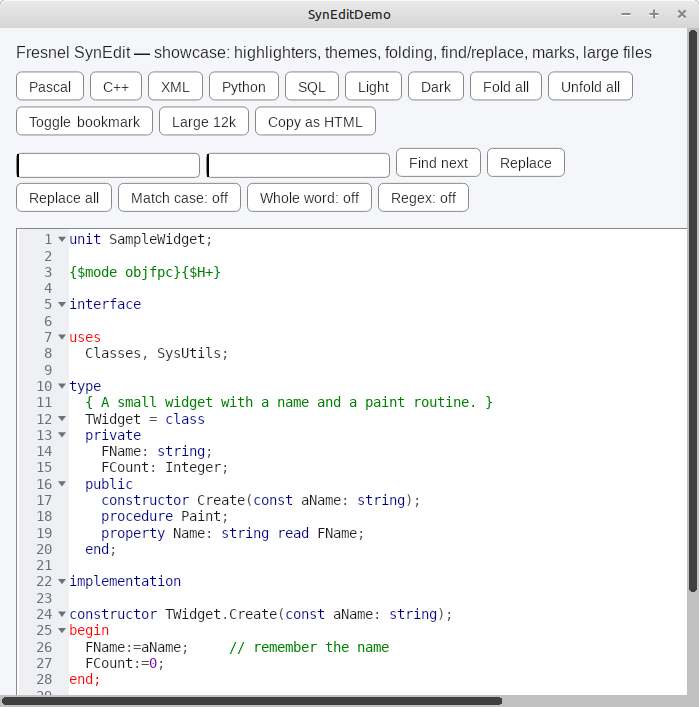Maximize the SynEditDemo window
This screenshot has height=707, width=699.
[x=654, y=14]
